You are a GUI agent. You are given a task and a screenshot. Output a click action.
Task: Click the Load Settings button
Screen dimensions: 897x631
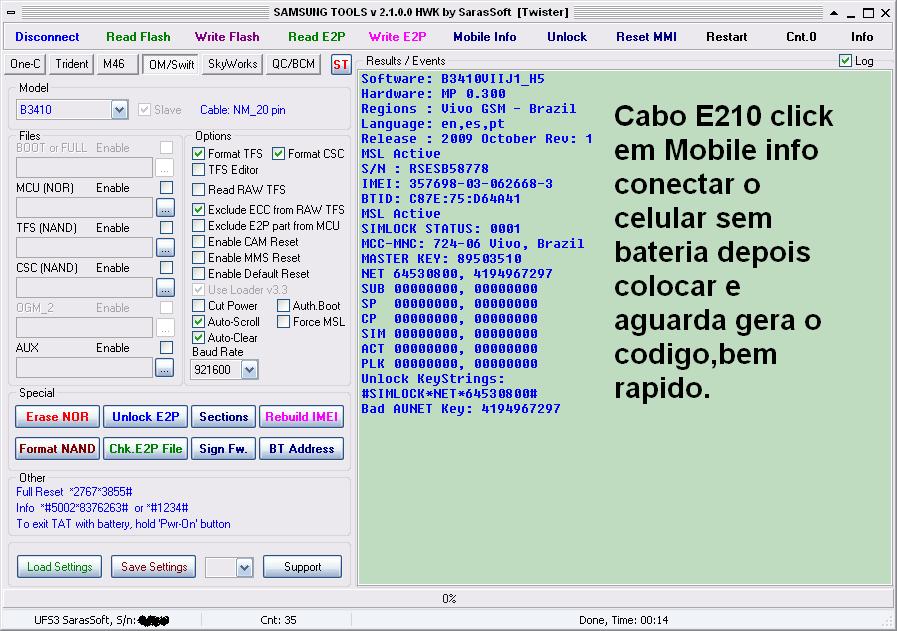tap(59, 567)
